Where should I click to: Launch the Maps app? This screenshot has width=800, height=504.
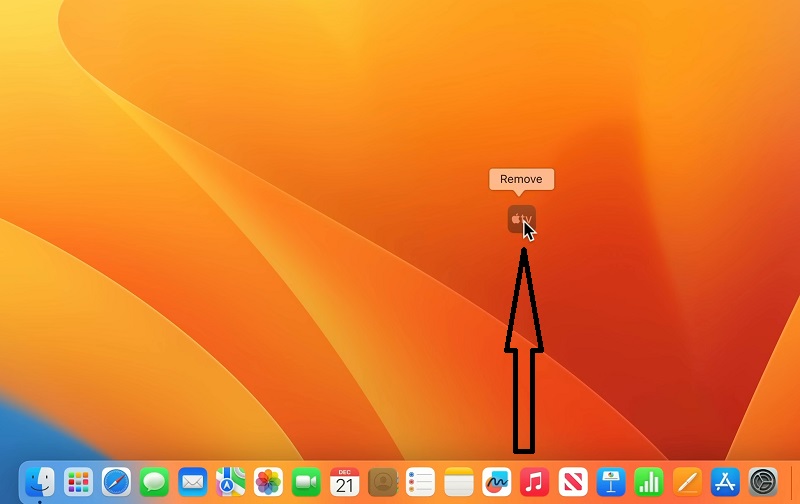point(230,482)
